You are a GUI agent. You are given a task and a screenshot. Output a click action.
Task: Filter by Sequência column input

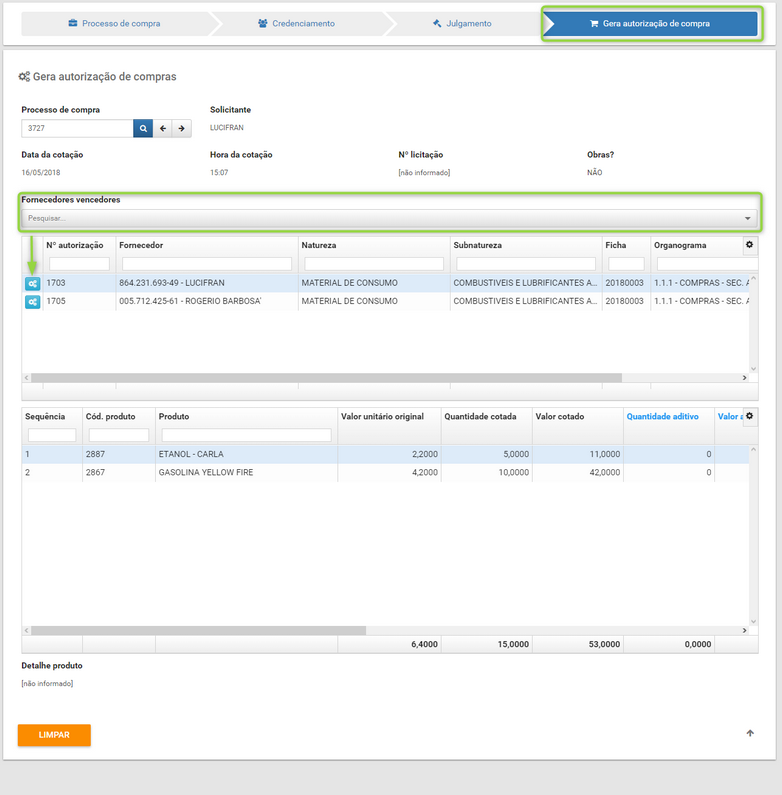click(52, 435)
